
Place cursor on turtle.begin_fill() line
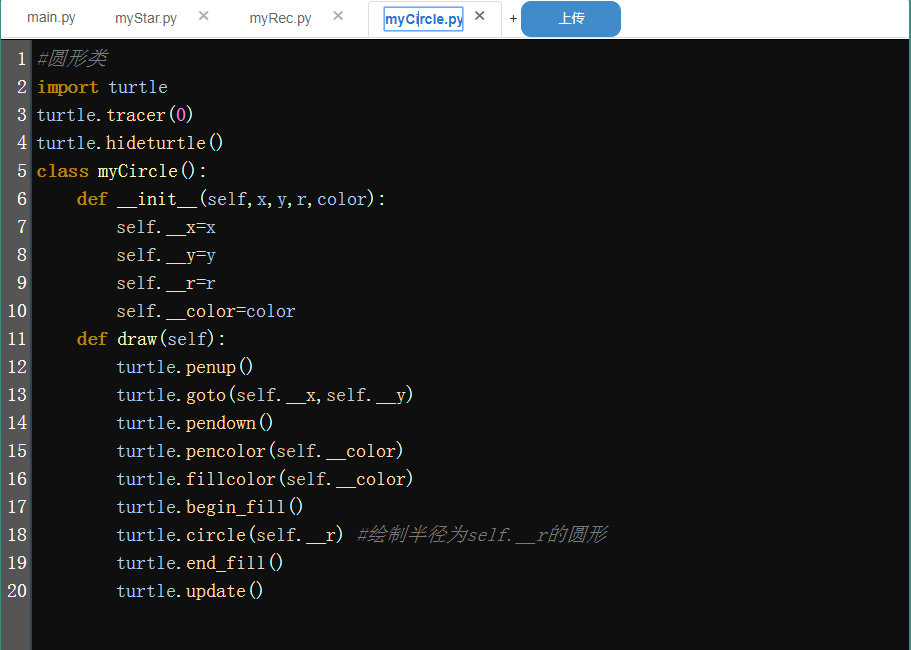[x=210, y=507]
